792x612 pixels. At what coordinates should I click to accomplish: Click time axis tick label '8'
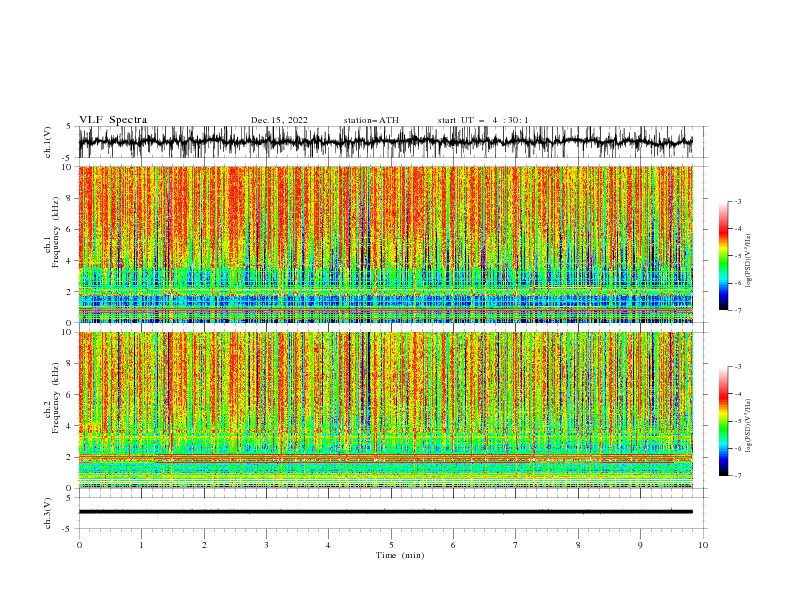pos(578,545)
